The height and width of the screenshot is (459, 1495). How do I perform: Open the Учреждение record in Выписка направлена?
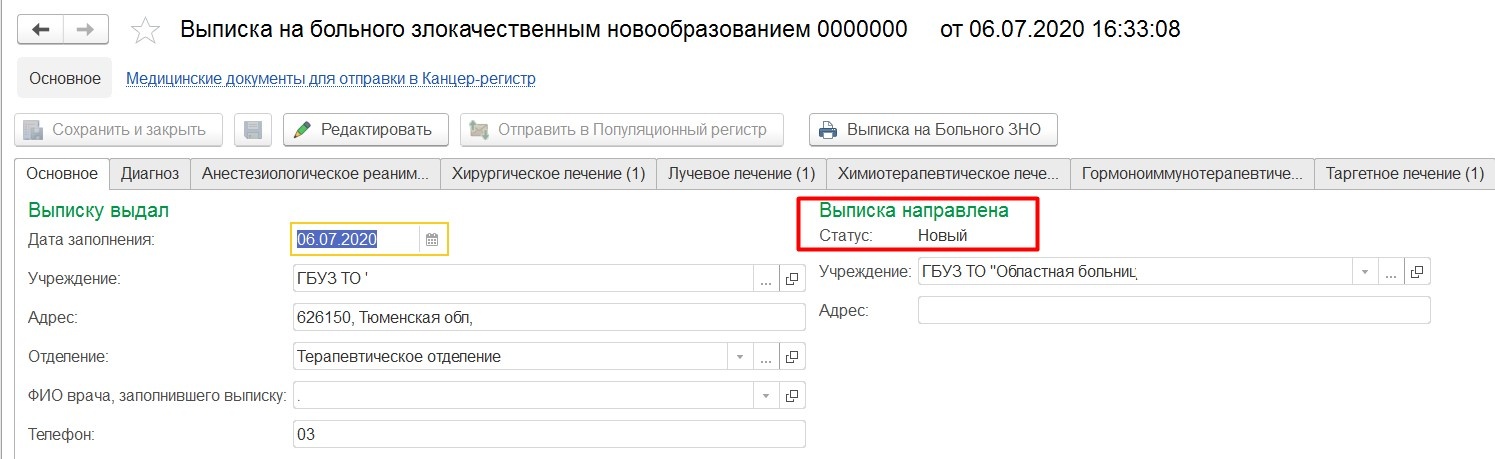[1417, 271]
